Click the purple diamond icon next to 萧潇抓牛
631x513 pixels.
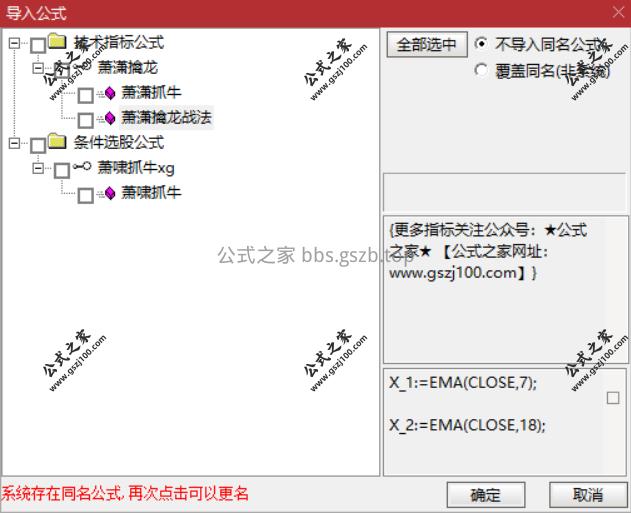click(109, 93)
